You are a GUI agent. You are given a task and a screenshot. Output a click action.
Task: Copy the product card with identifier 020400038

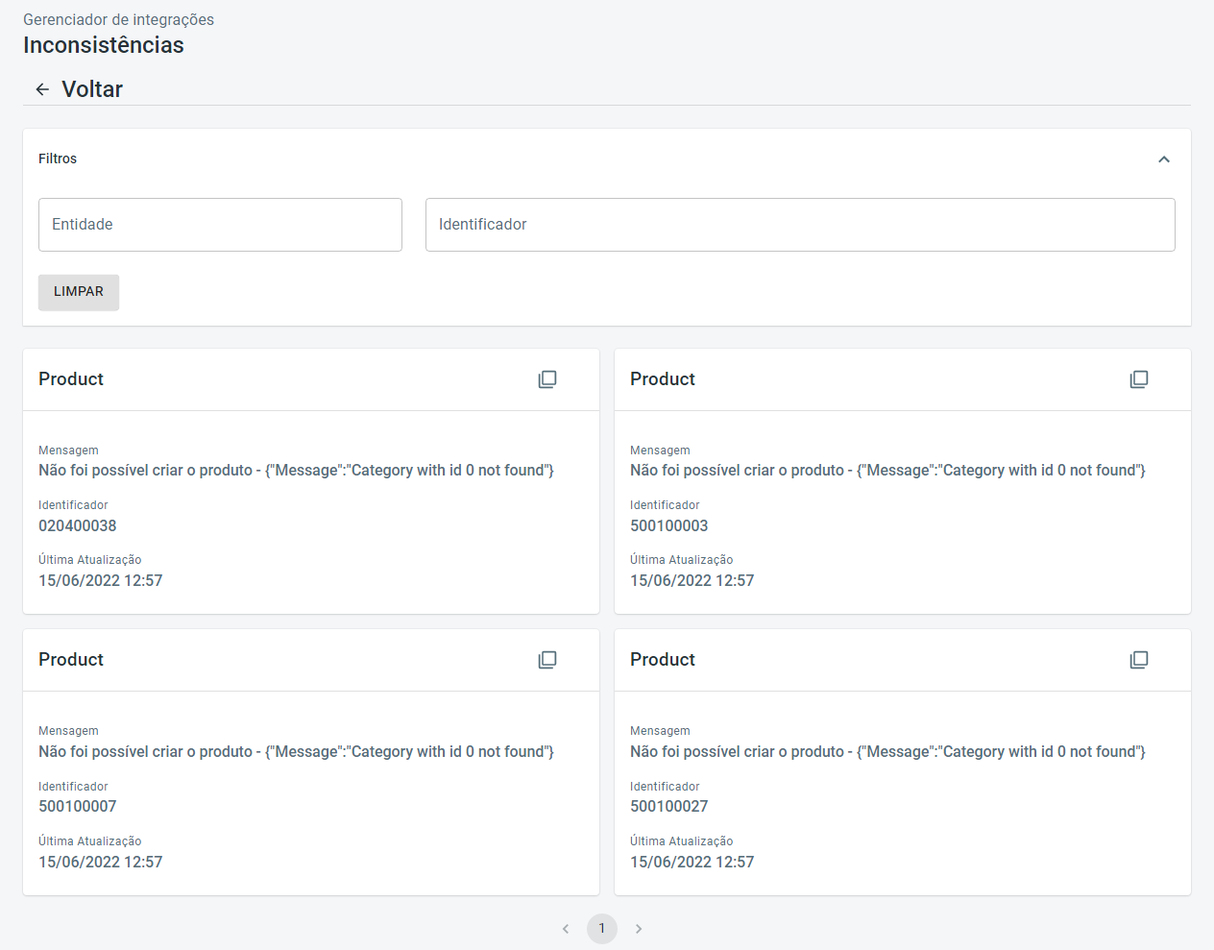(x=547, y=380)
